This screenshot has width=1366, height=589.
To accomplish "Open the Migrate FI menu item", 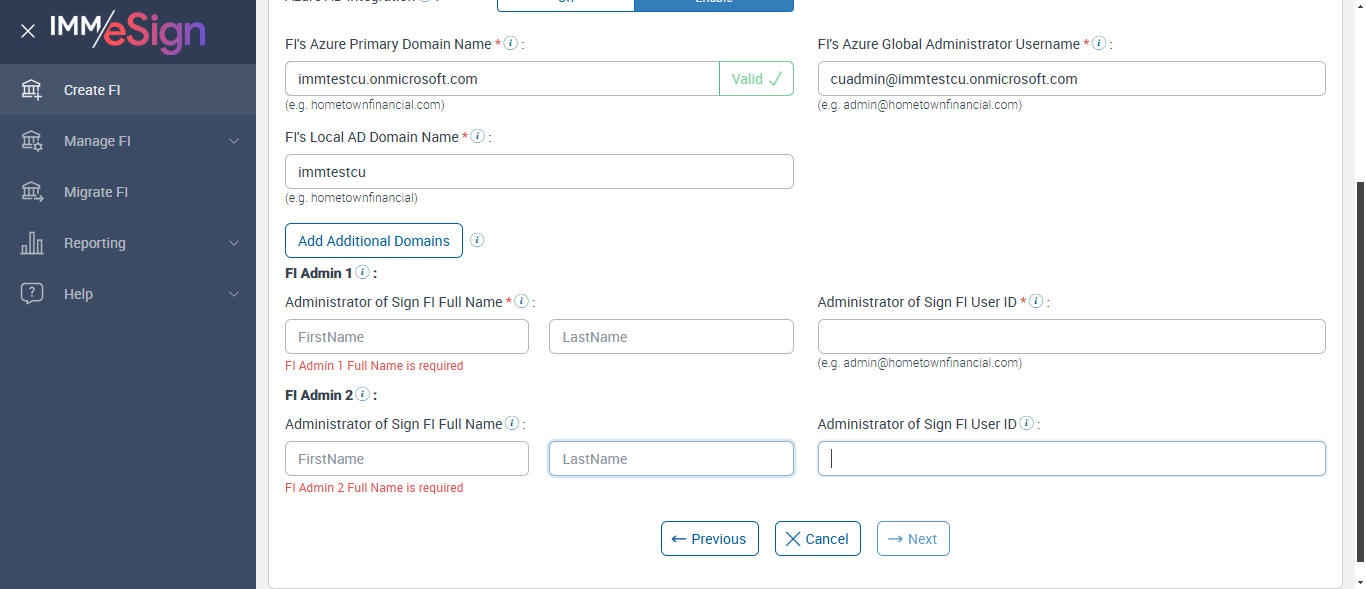I will [96, 192].
